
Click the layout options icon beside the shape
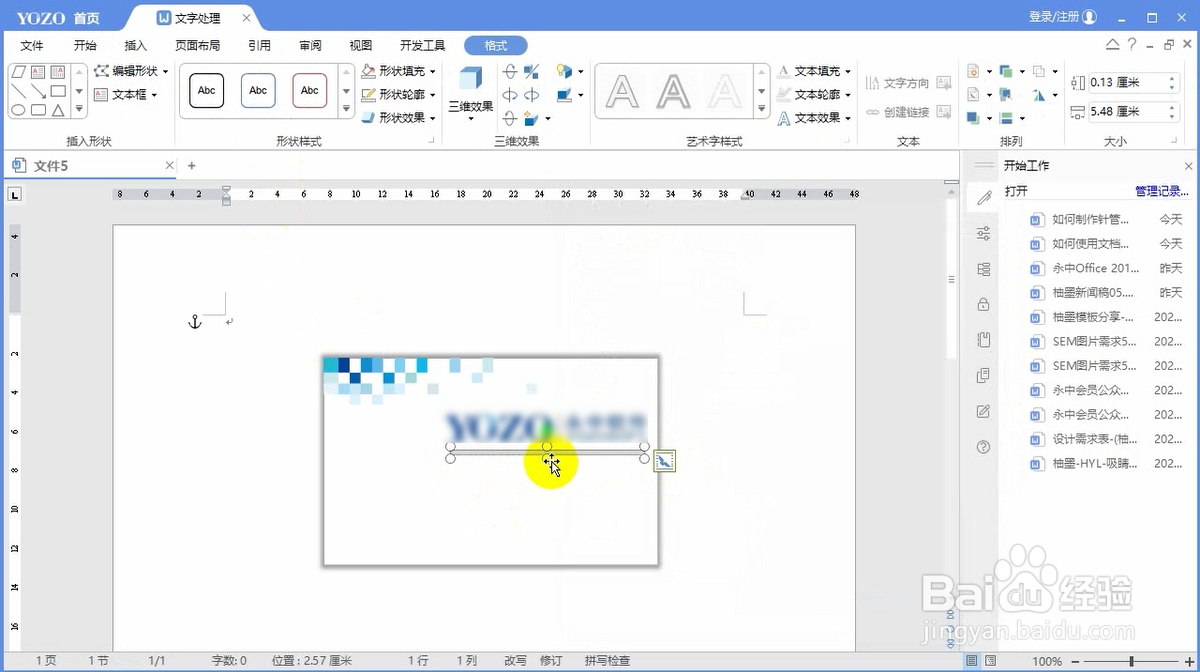[665, 460]
